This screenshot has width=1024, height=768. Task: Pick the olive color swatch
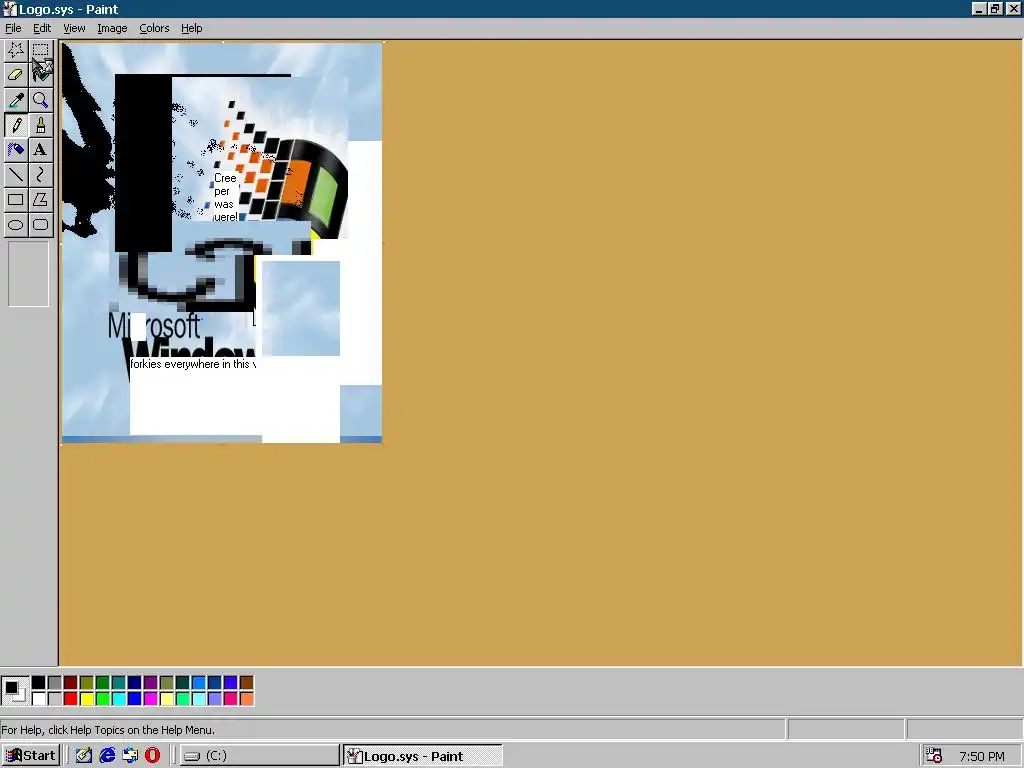click(86, 682)
